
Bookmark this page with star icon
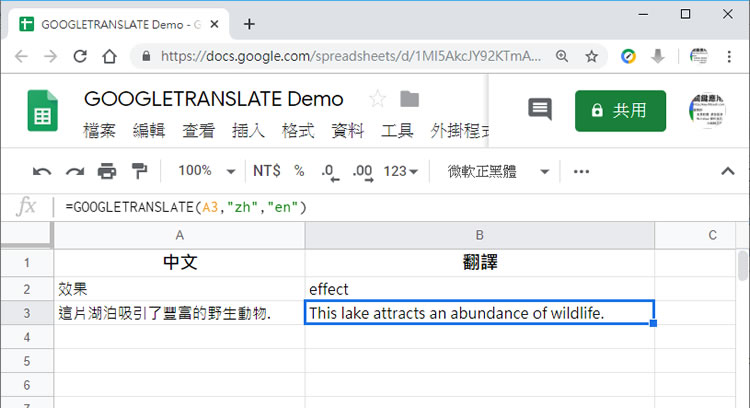point(592,56)
